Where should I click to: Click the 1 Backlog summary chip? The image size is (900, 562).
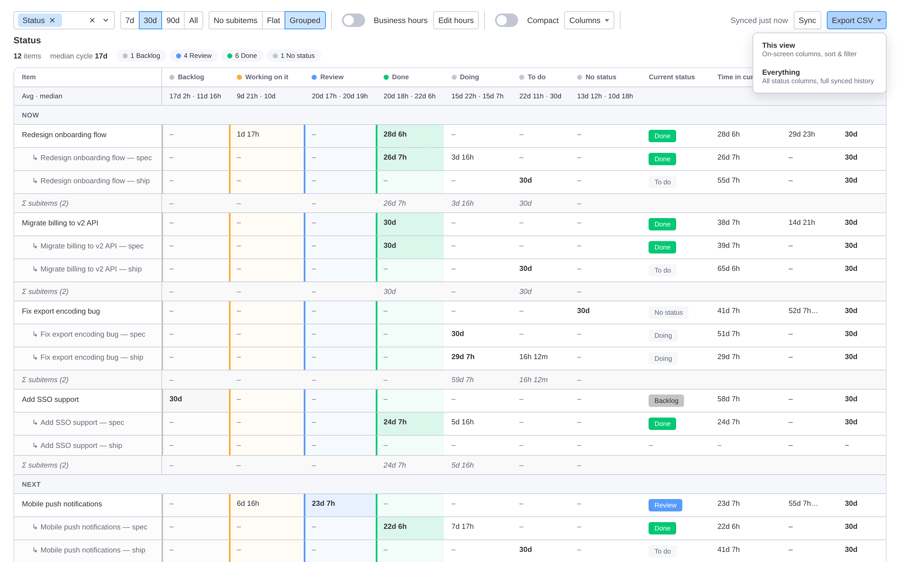(x=141, y=56)
